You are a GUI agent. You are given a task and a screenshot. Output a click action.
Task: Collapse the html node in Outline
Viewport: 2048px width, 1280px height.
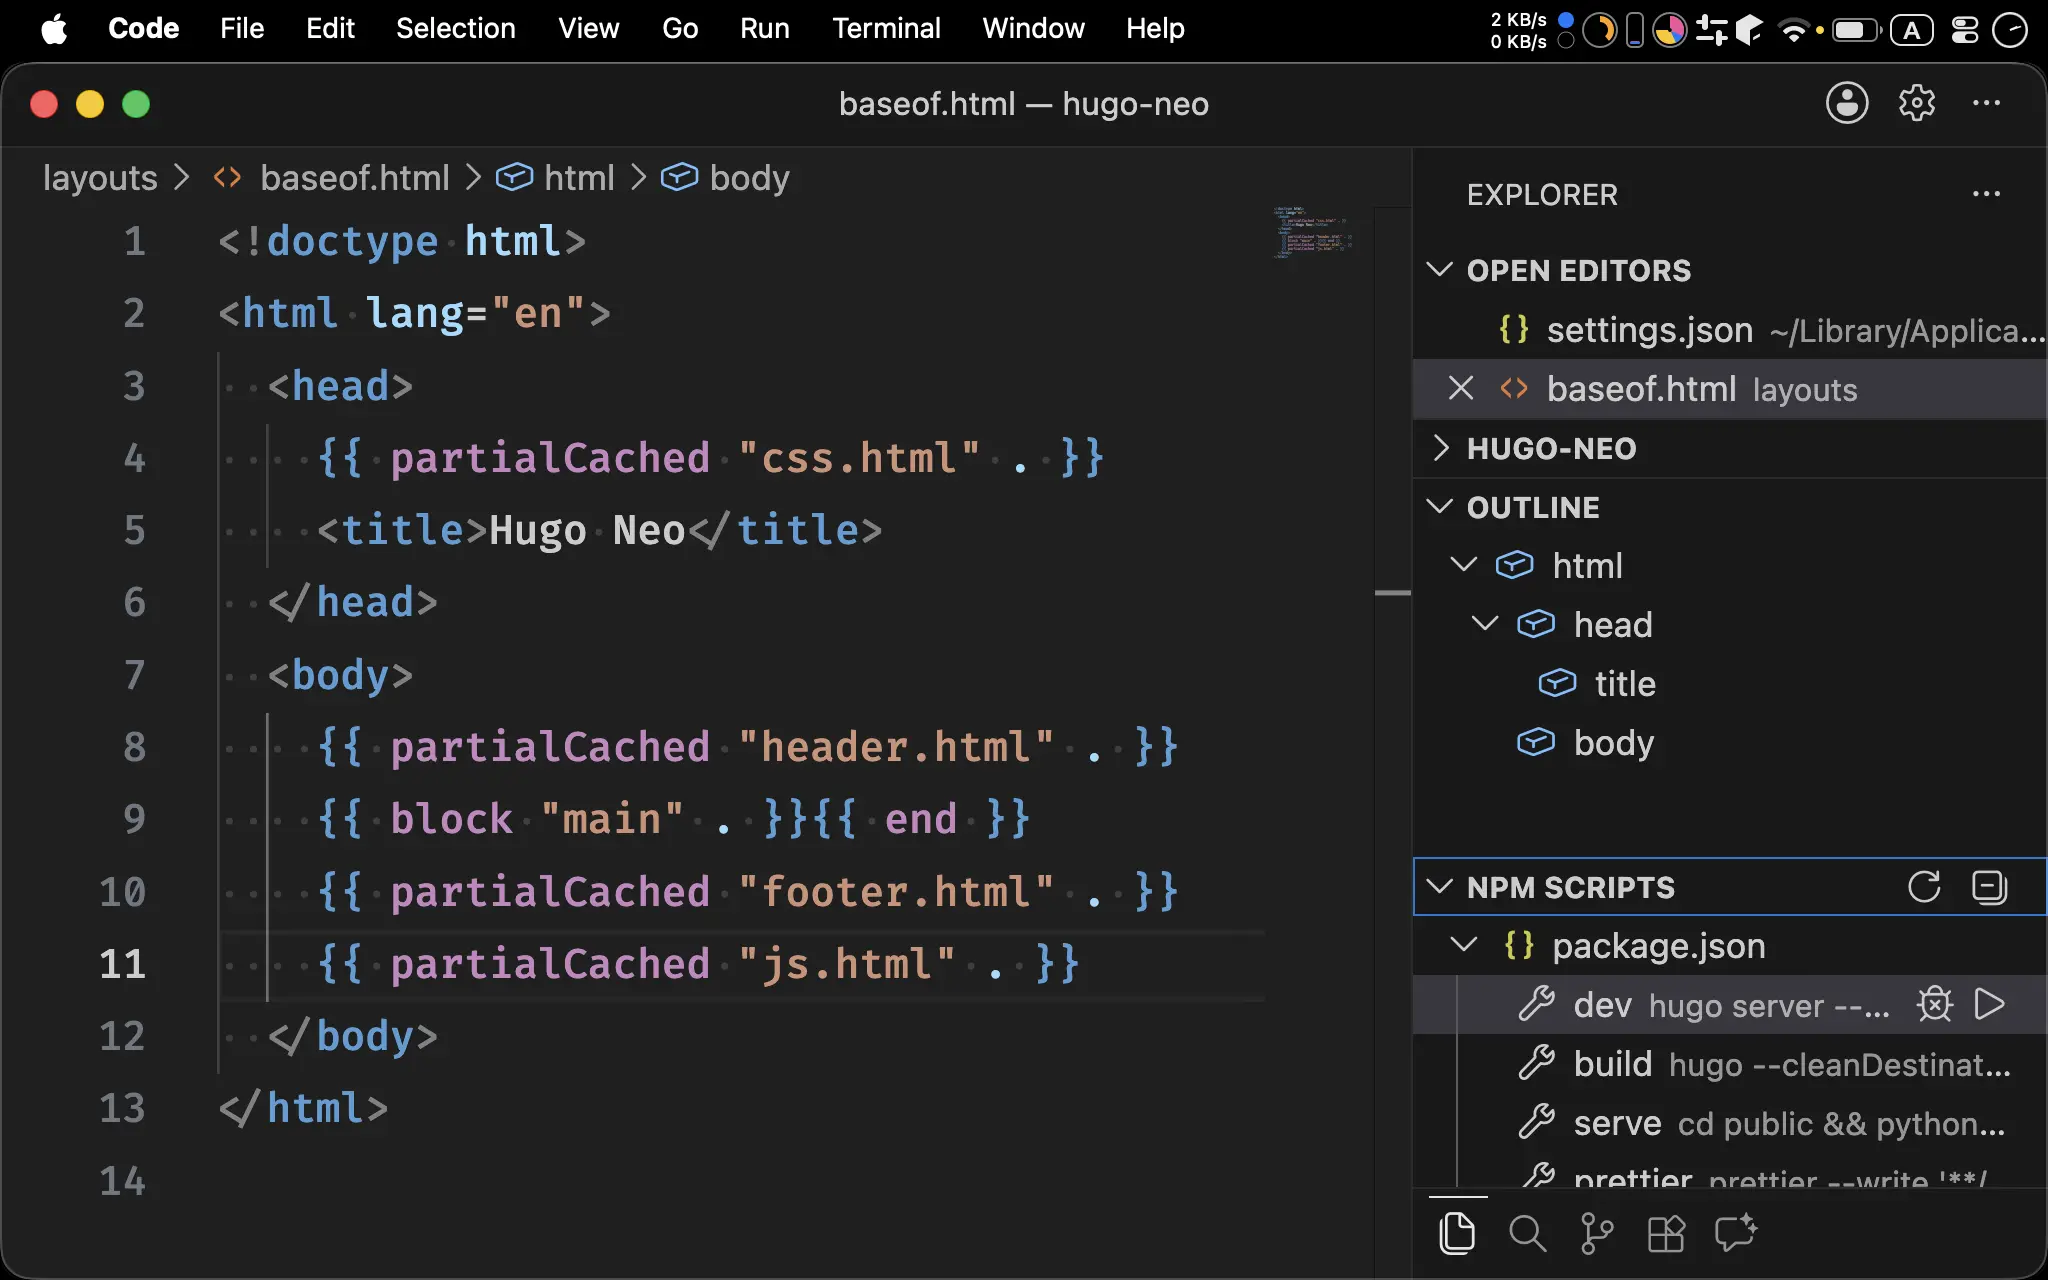(x=1463, y=565)
